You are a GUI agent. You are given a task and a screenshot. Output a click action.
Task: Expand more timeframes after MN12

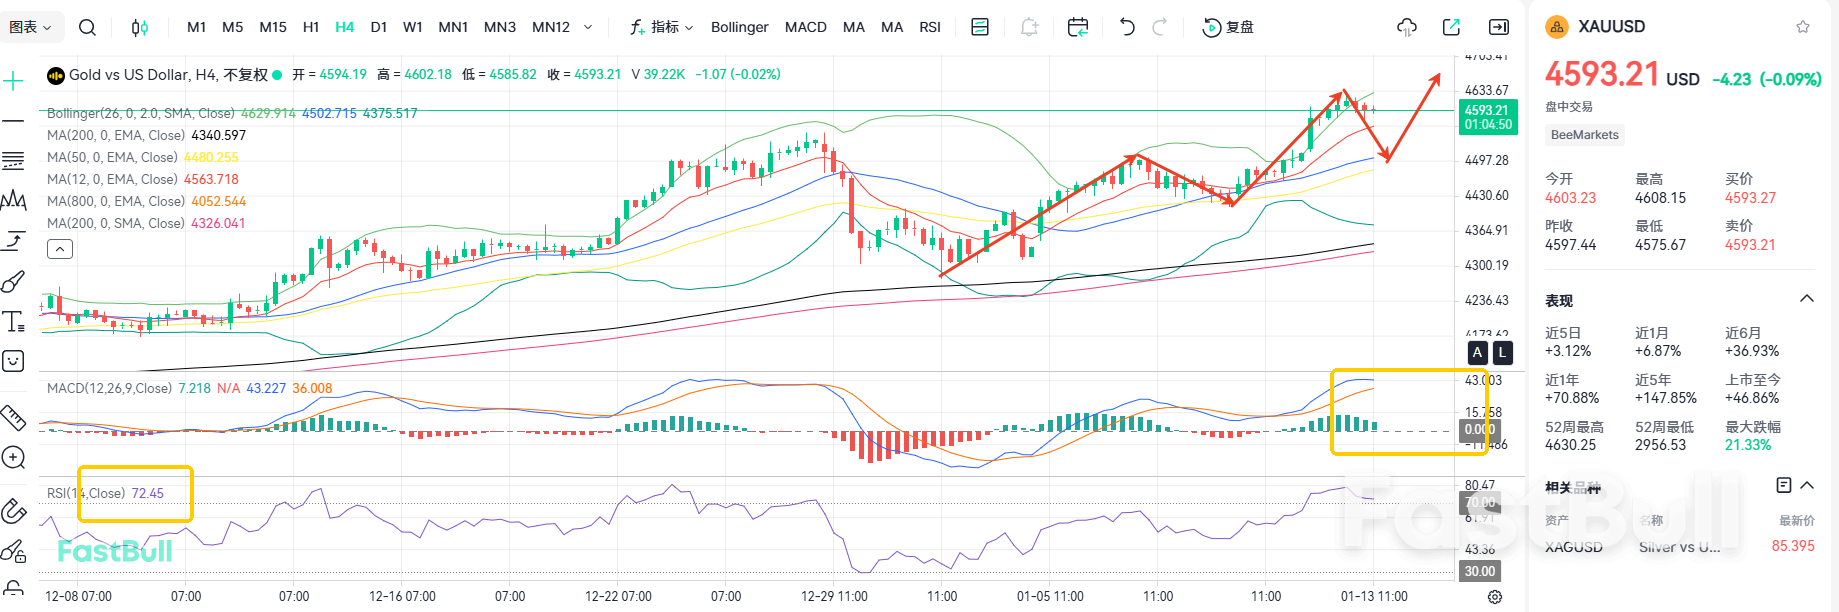588,27
